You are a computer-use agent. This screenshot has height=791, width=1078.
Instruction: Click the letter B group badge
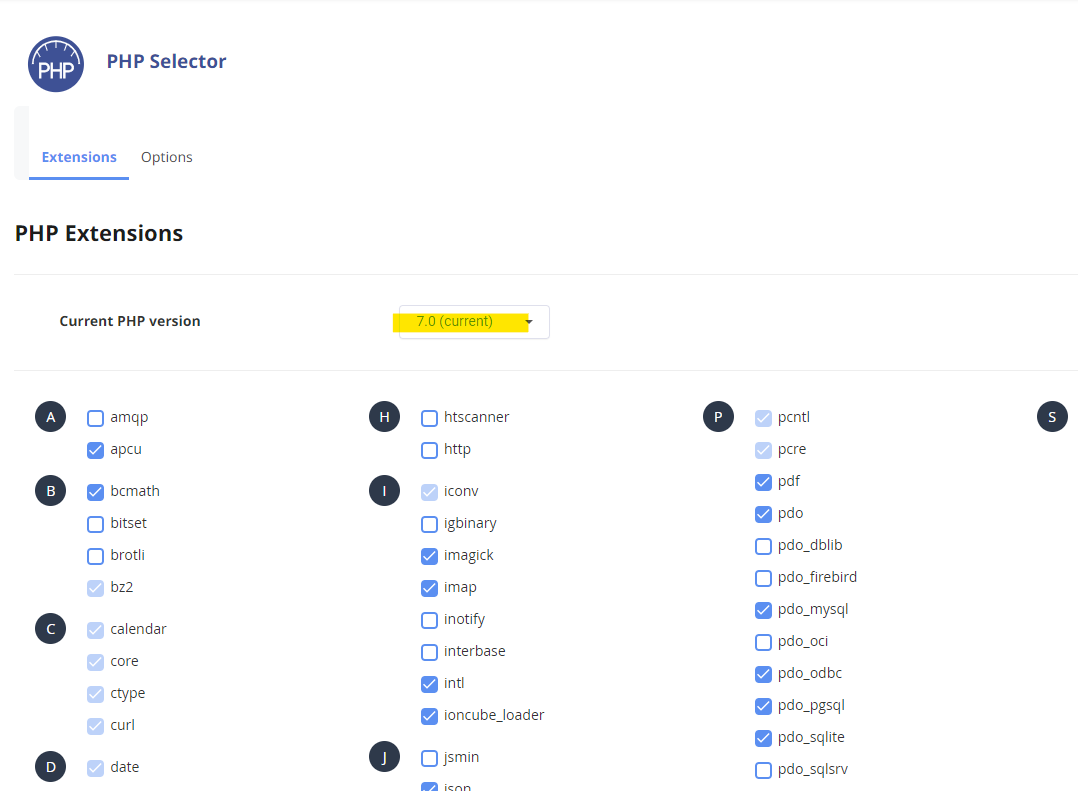pos(50,491)
